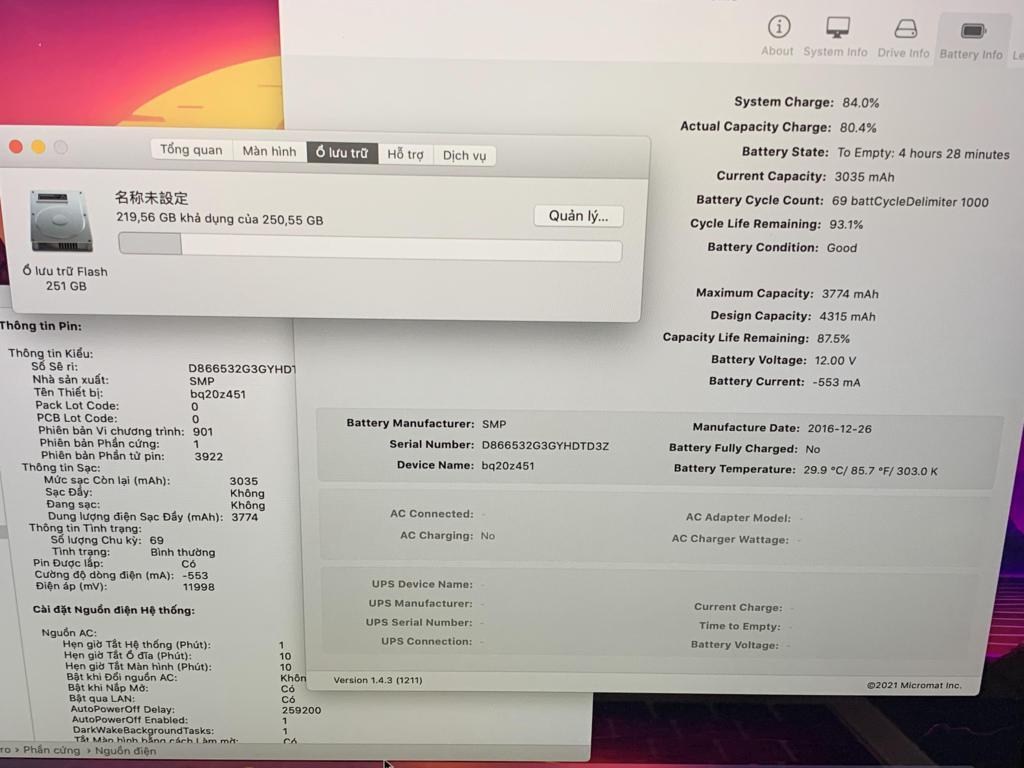Click the Battery Cycle Count value
1024x768 pixels.
pyautogui.click(x=910, y=202)
